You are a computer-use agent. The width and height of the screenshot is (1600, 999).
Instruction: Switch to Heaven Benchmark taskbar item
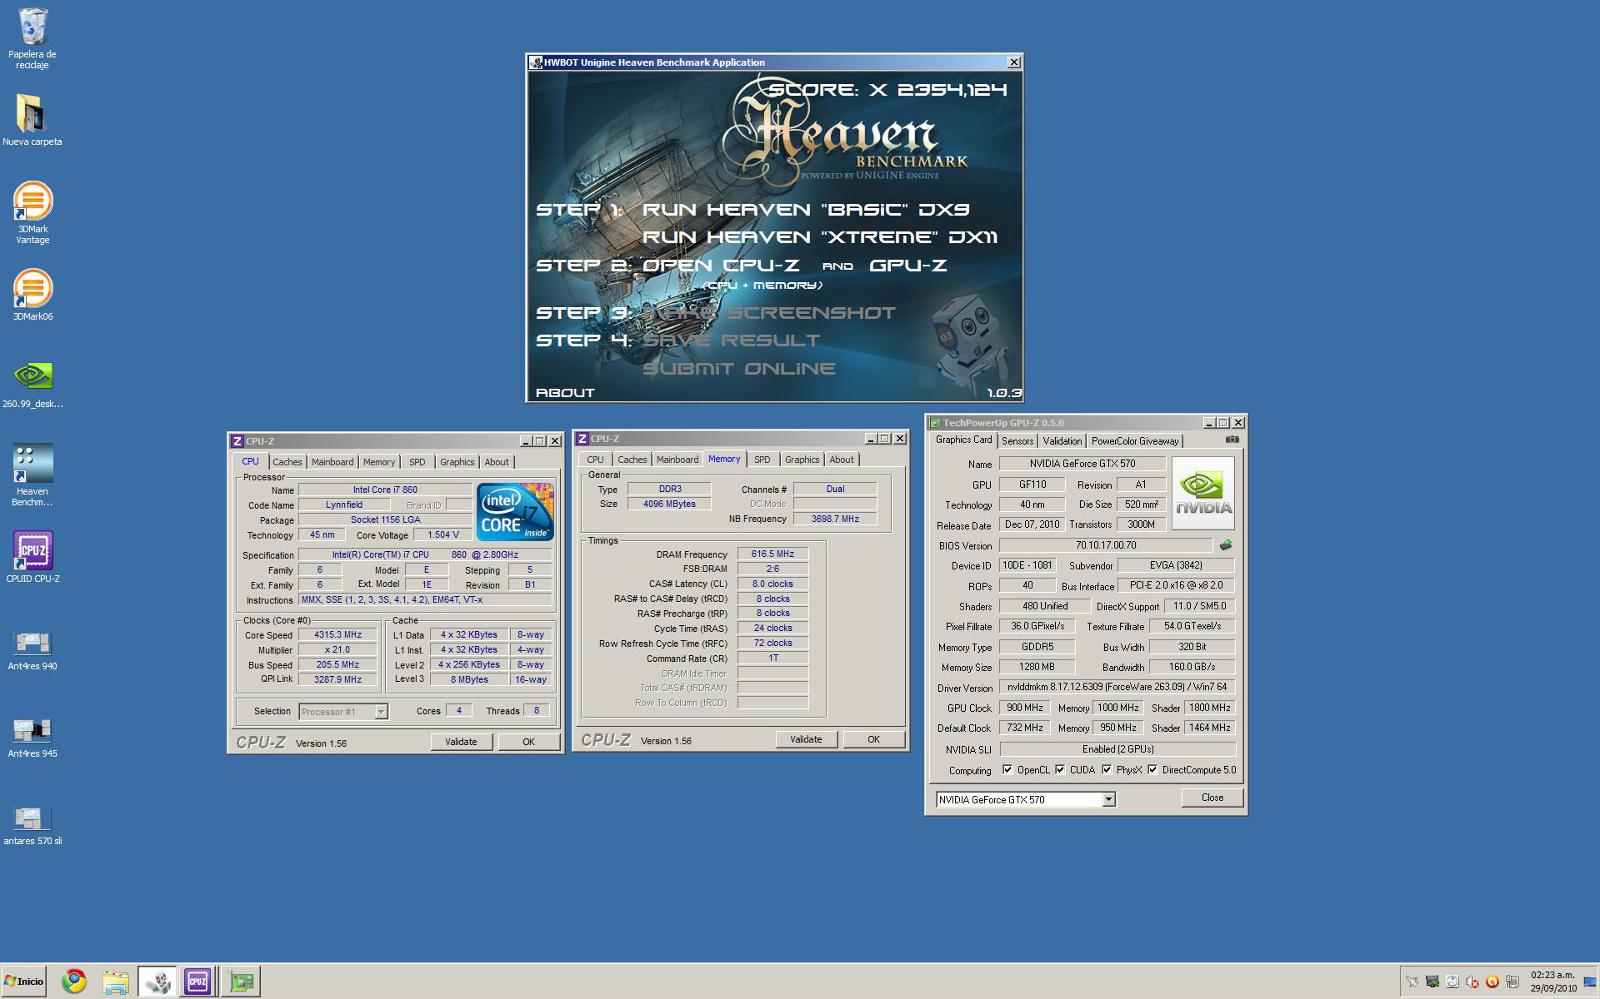[x=157, y=981]
